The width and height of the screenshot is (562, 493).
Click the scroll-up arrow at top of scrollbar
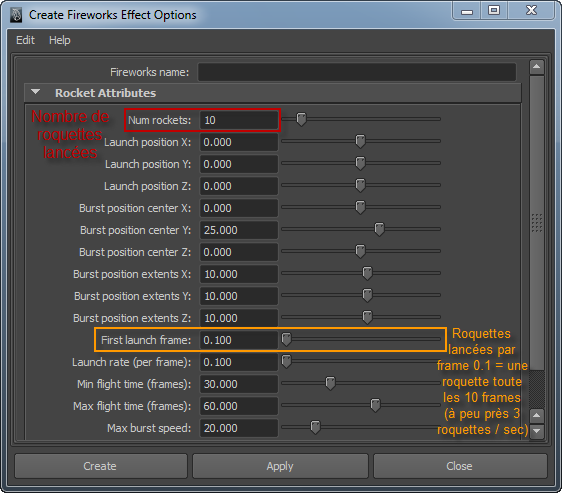[x=537, y=67]
